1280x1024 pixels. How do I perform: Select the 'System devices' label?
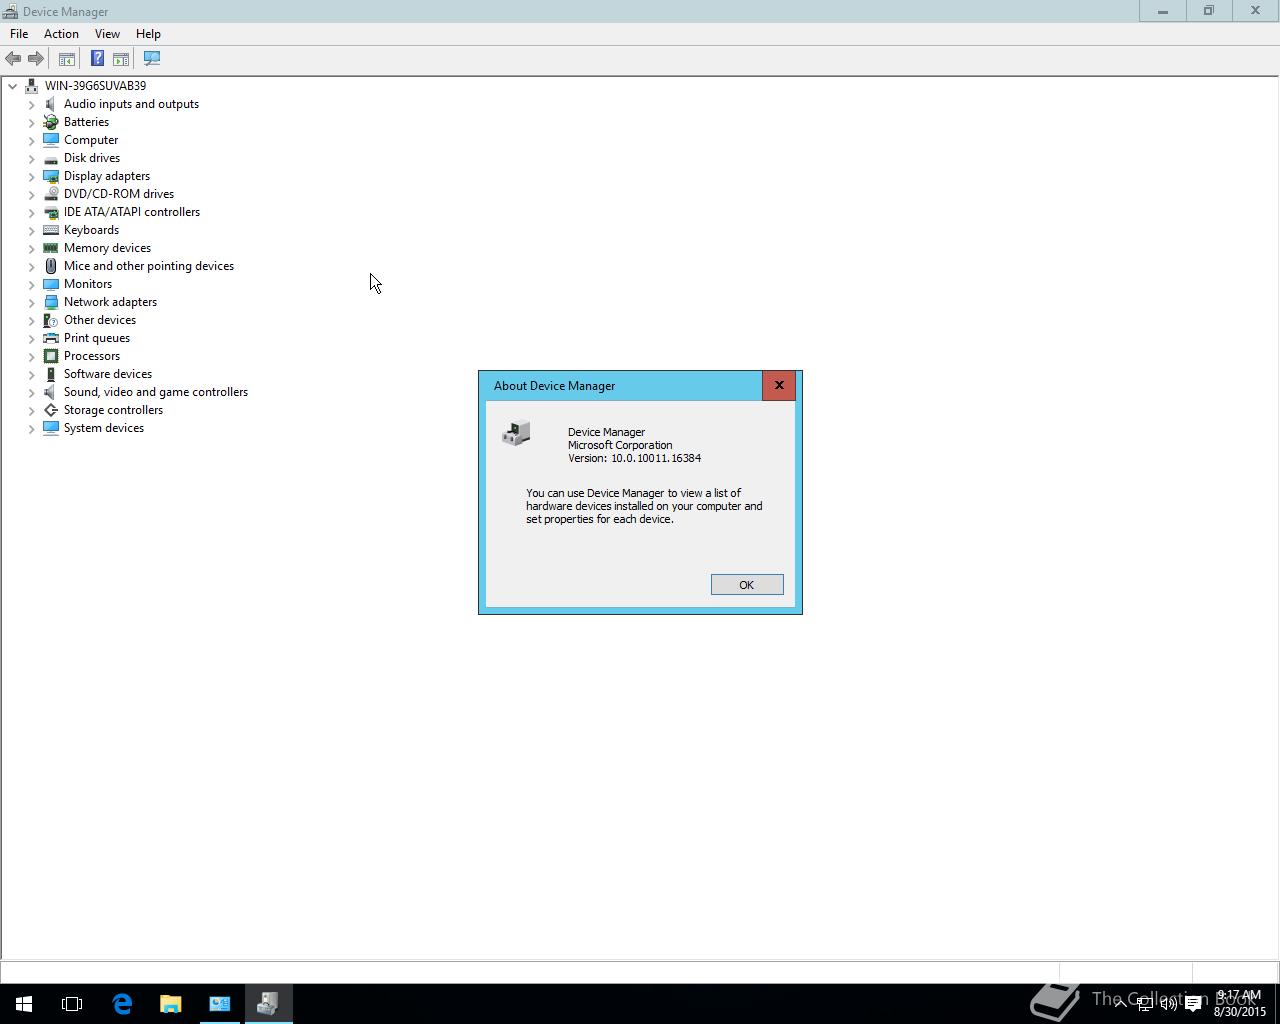[104, 428]
